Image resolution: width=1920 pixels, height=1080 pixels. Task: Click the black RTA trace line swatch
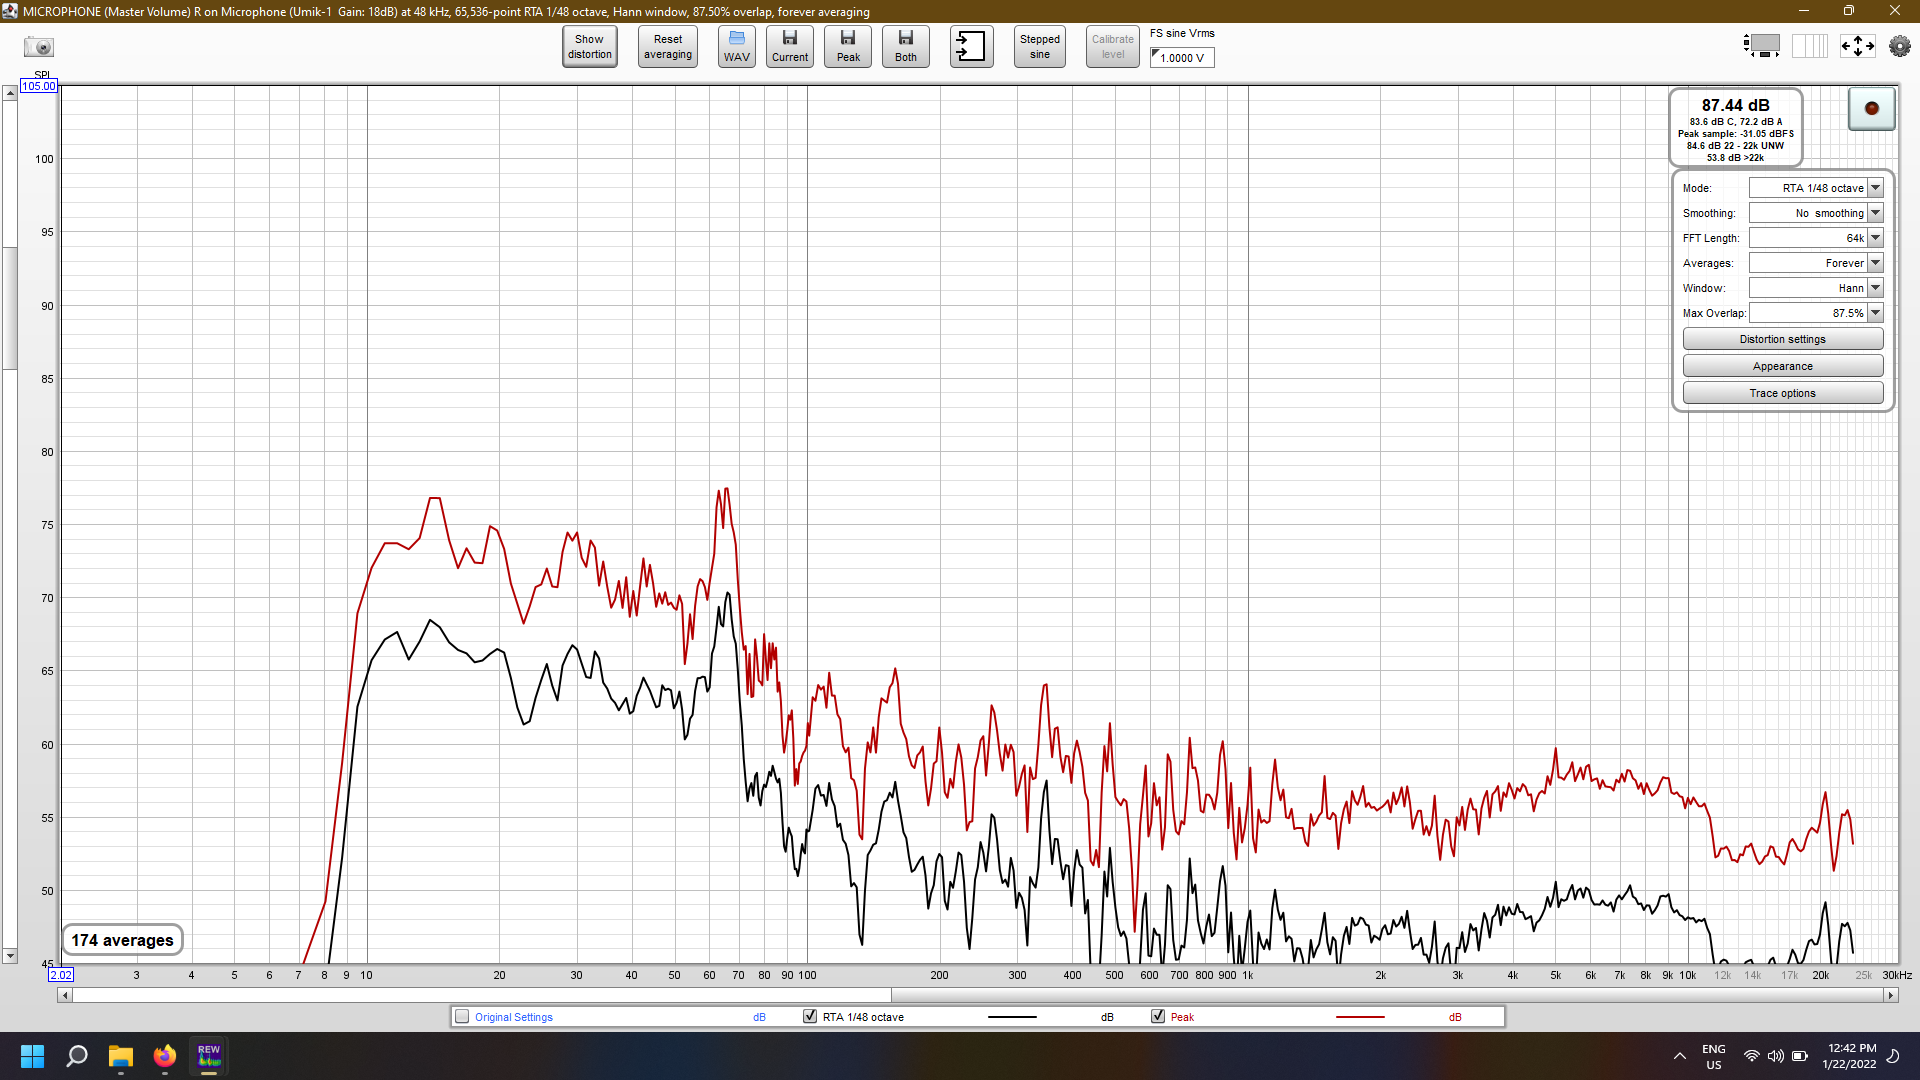coord(1012,1017)
